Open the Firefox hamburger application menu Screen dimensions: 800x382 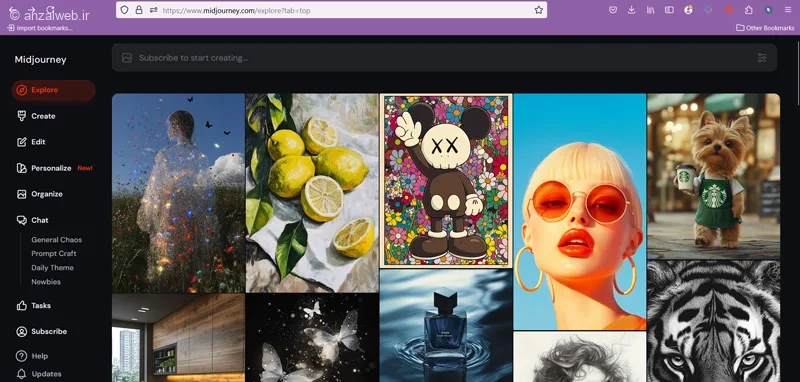788,10
